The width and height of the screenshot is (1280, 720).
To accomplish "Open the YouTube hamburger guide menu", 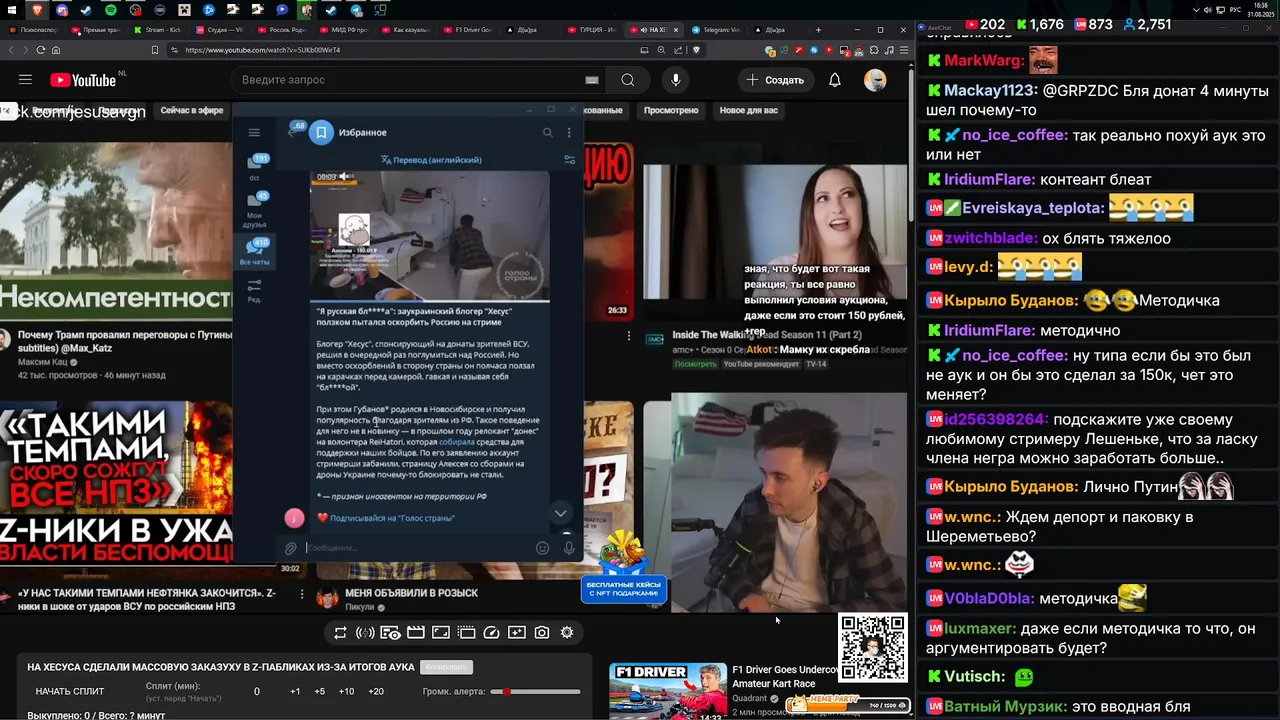I will click(x=26, y=80).
